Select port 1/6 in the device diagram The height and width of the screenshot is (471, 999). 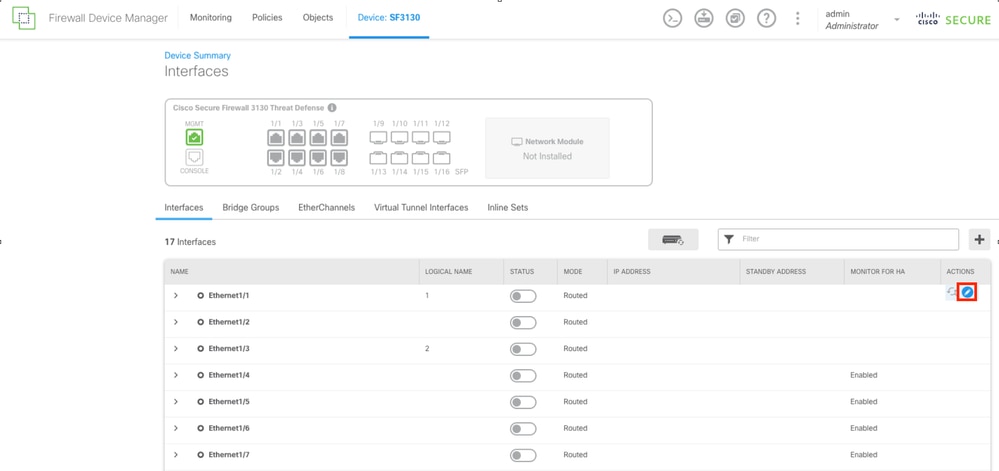tap(318, 157)
